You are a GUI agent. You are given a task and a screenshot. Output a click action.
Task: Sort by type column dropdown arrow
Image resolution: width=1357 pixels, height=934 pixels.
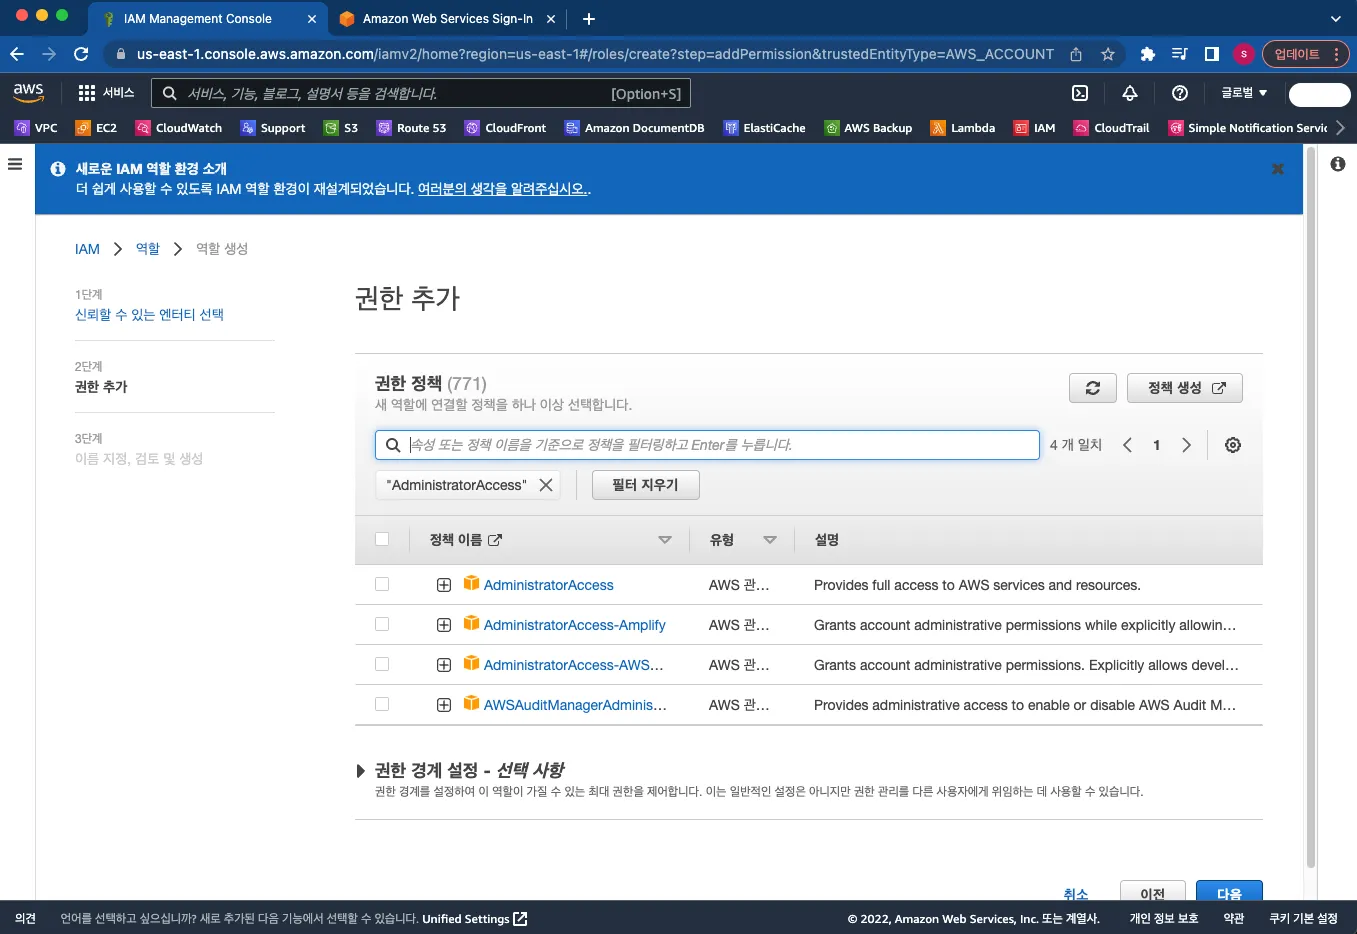click(x=770, y=540)
